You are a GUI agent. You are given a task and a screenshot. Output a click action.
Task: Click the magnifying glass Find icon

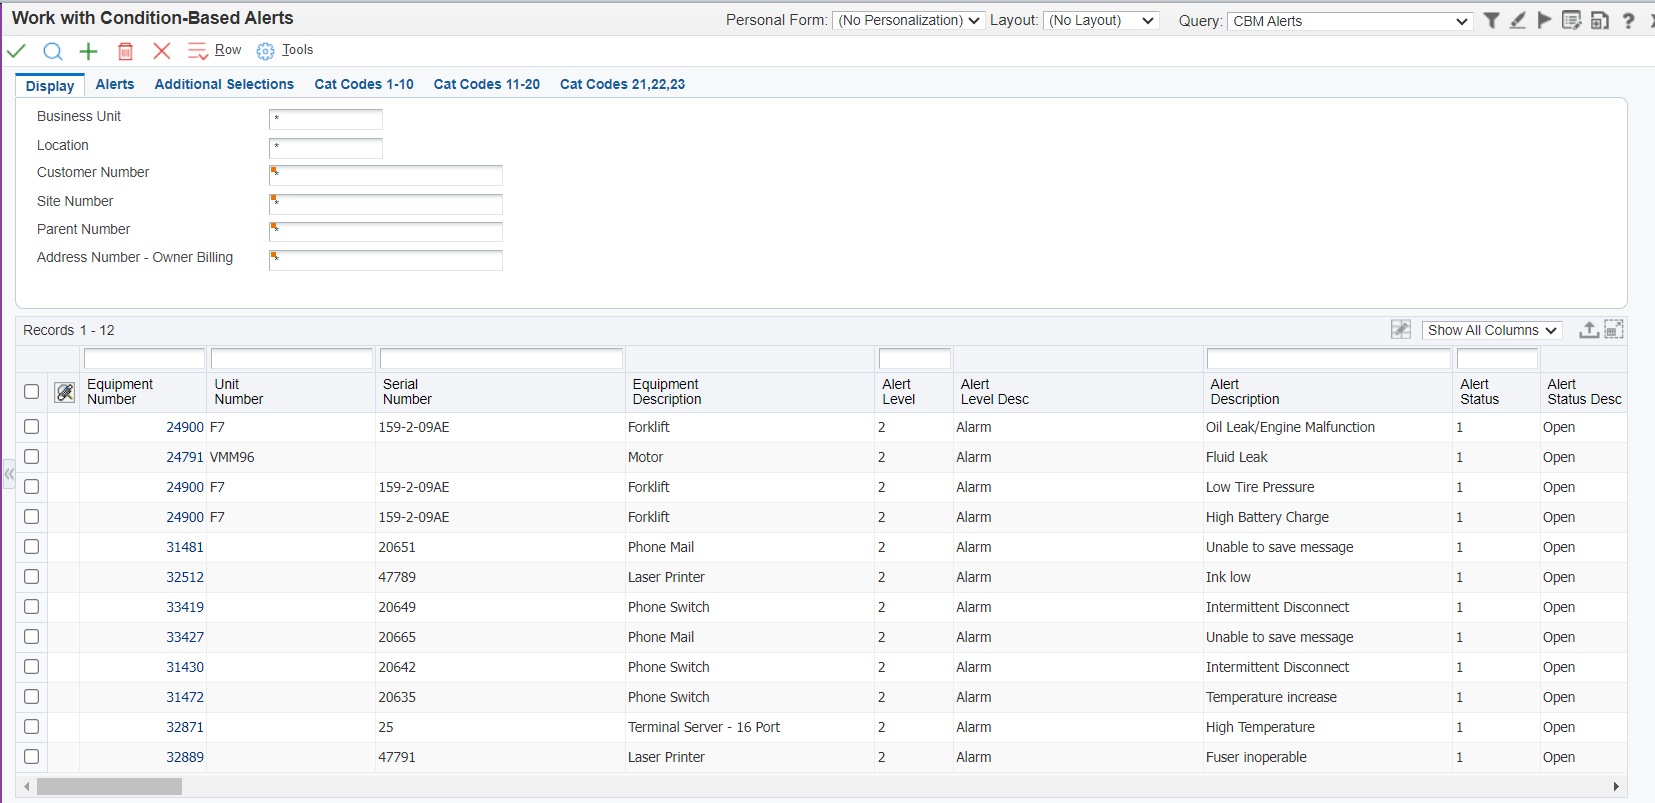53,51
